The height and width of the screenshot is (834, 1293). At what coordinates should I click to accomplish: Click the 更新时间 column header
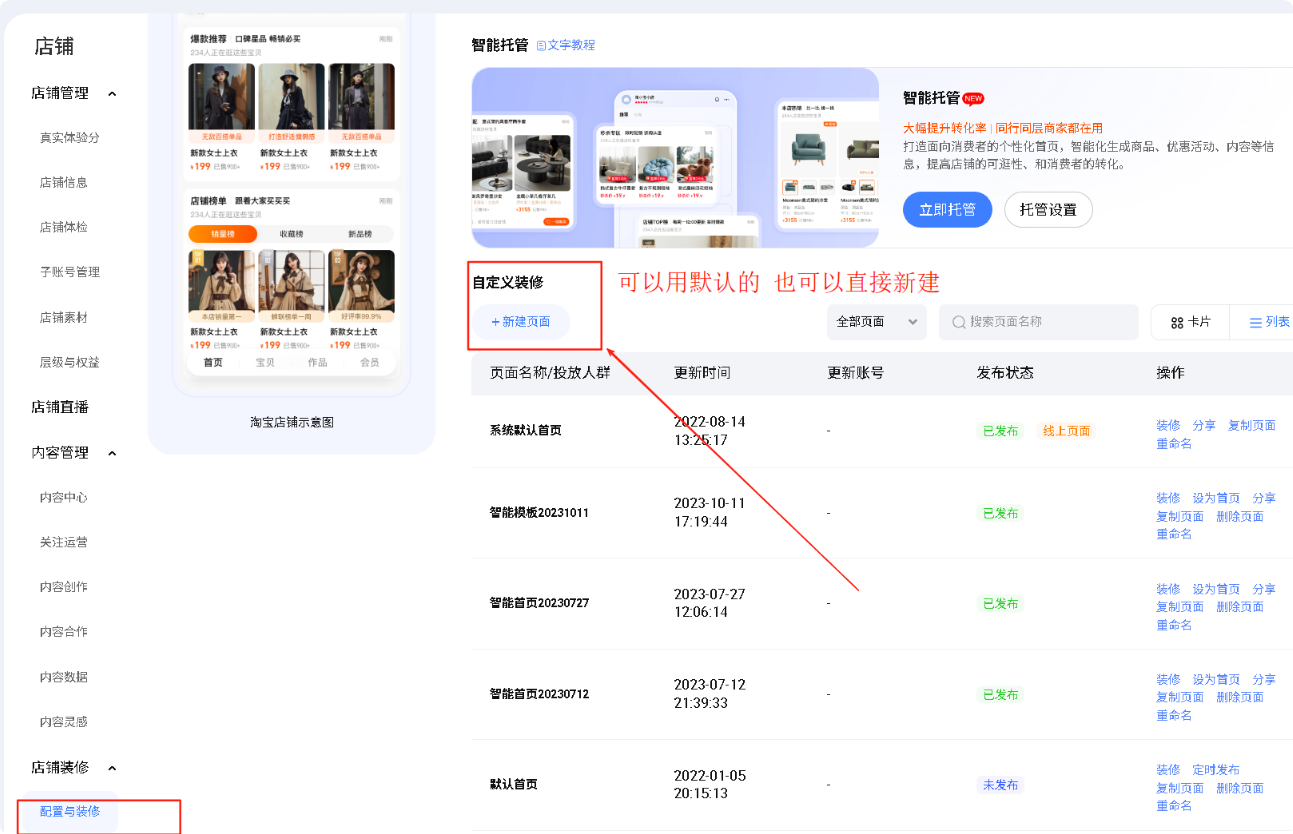[702, 373]
